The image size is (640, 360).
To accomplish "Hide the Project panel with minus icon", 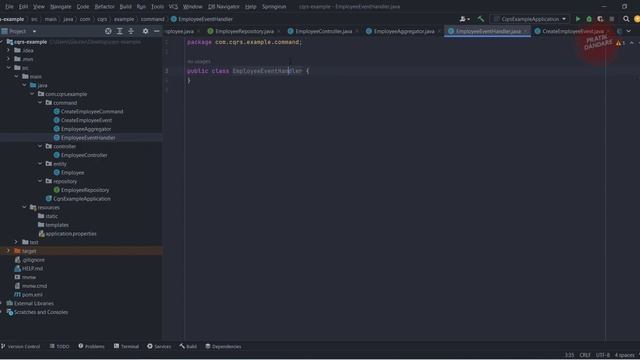I will pyautogui.click(x=157, y=31).
